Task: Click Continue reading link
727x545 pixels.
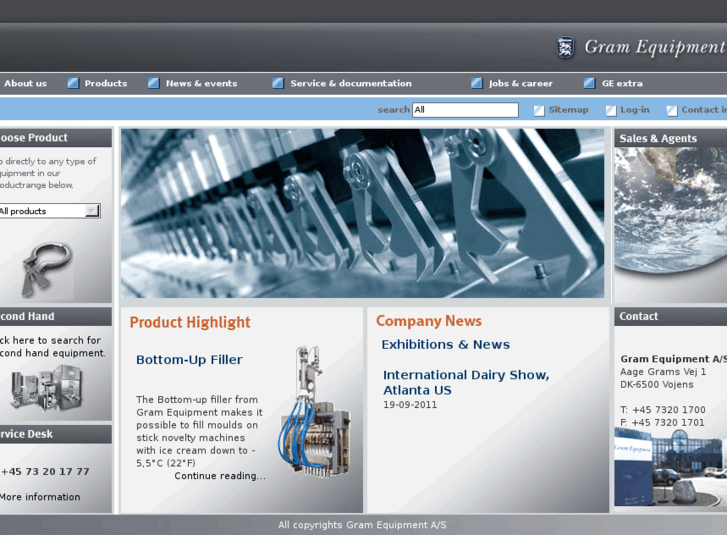Action: 220,476
